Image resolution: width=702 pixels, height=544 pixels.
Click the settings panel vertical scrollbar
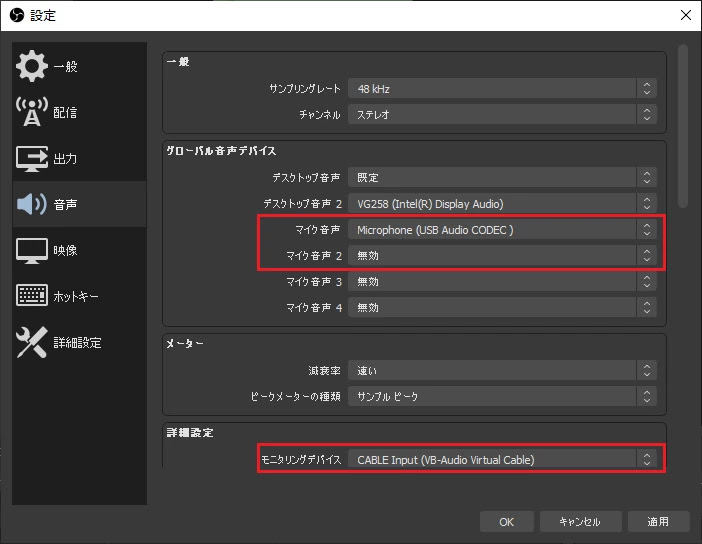point(683,126)
